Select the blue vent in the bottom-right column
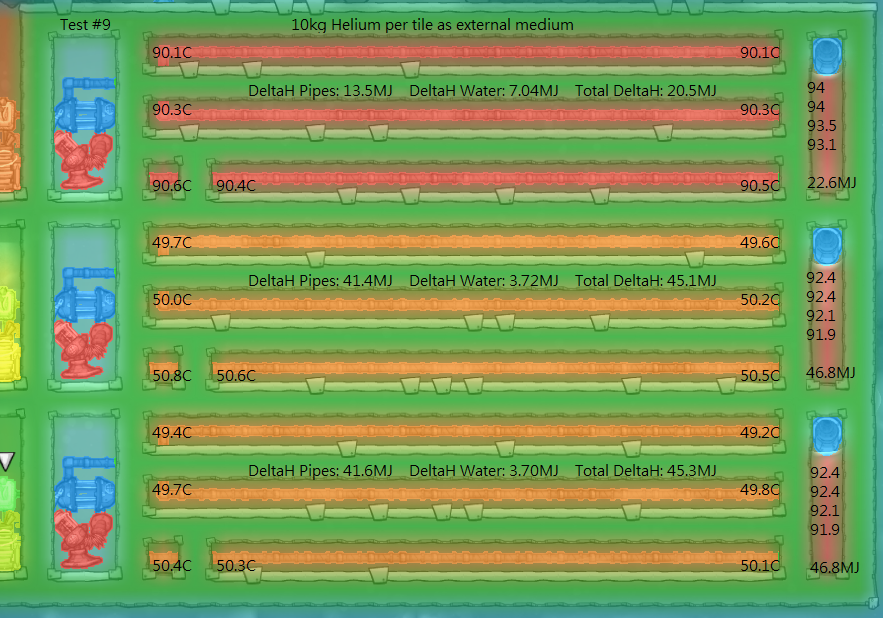 point(826,435)
